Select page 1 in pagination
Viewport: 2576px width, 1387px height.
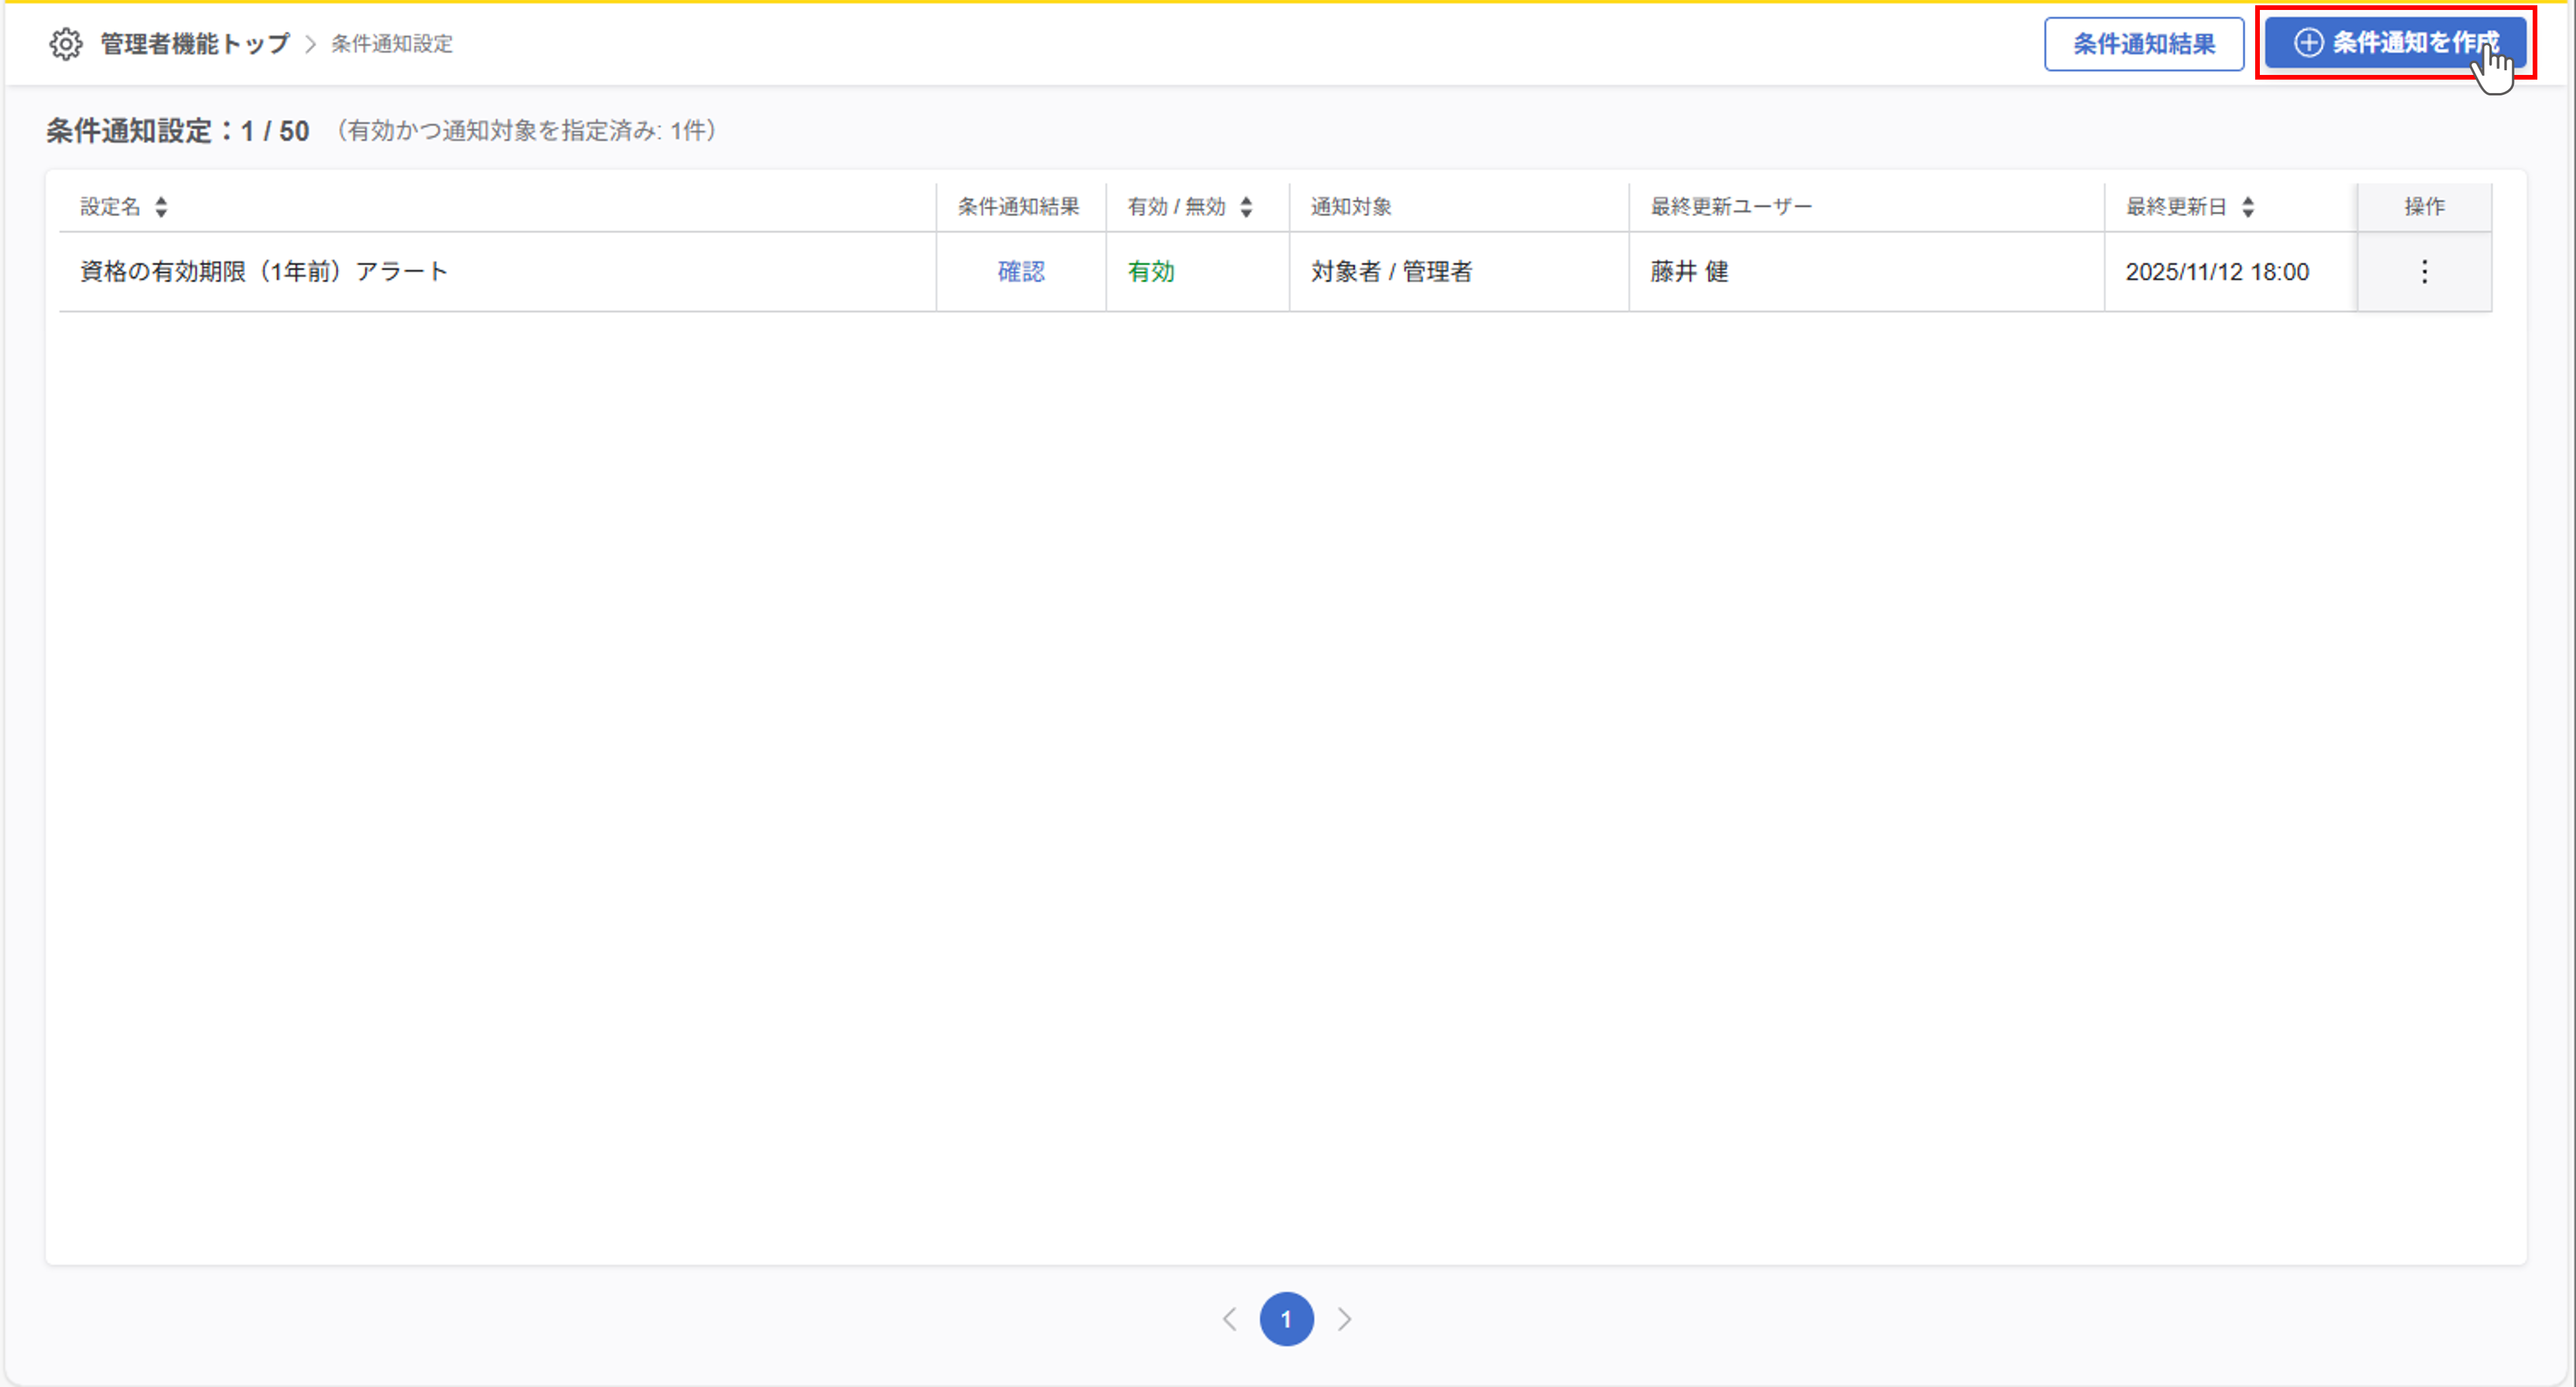[1286, 1319]
